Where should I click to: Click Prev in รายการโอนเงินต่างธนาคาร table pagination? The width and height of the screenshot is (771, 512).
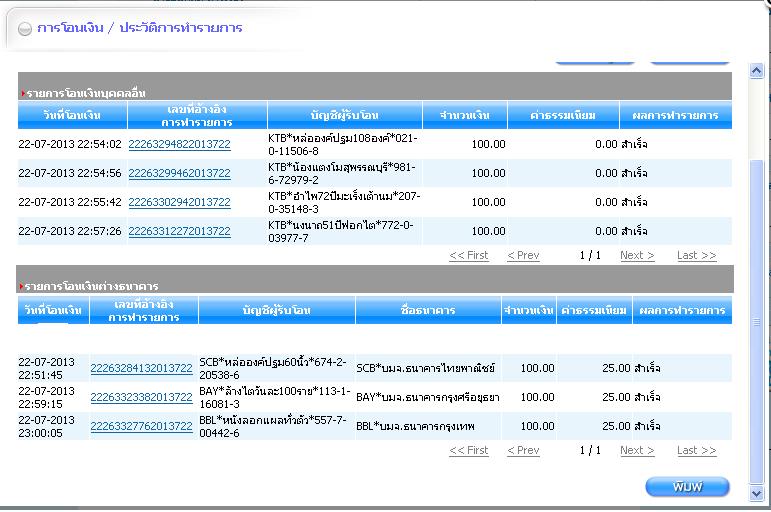pos(523,451)
